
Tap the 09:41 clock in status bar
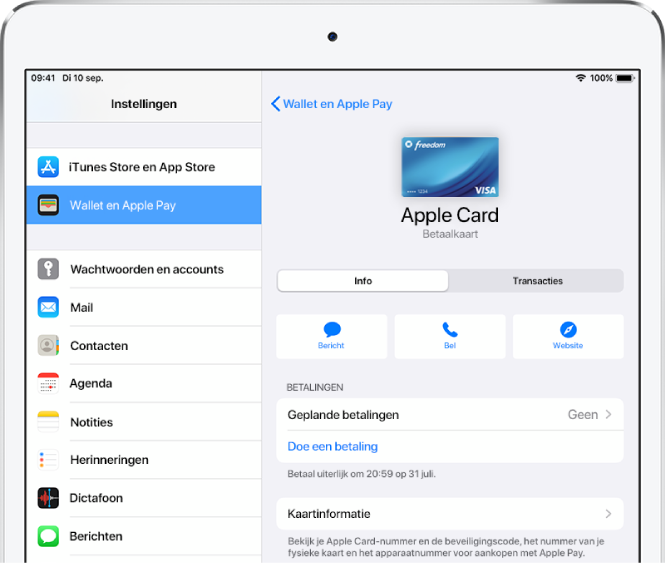coord(43,78)
